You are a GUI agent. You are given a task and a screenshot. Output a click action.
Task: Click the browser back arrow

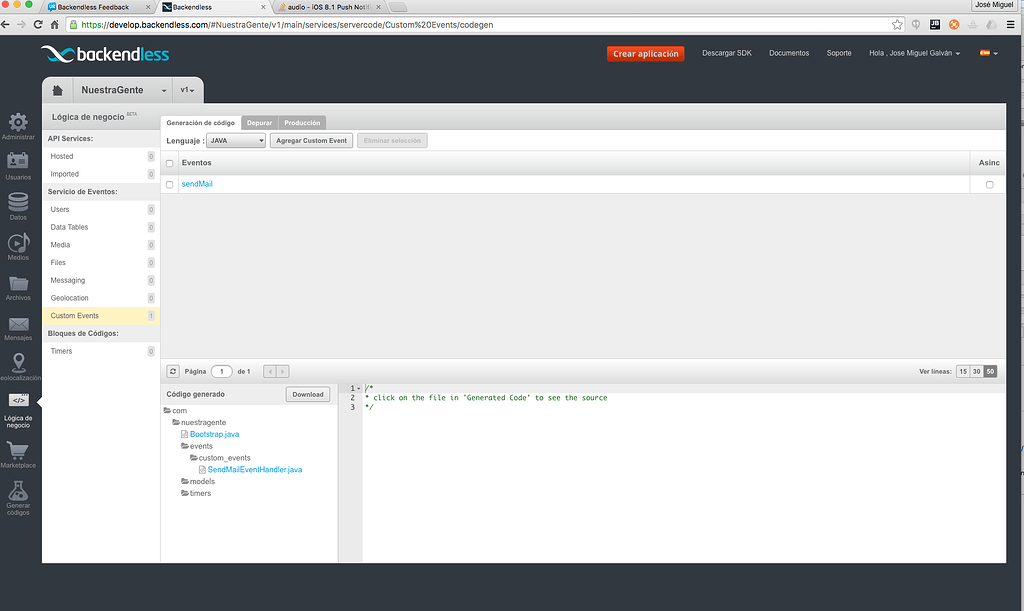coord(5,24)
